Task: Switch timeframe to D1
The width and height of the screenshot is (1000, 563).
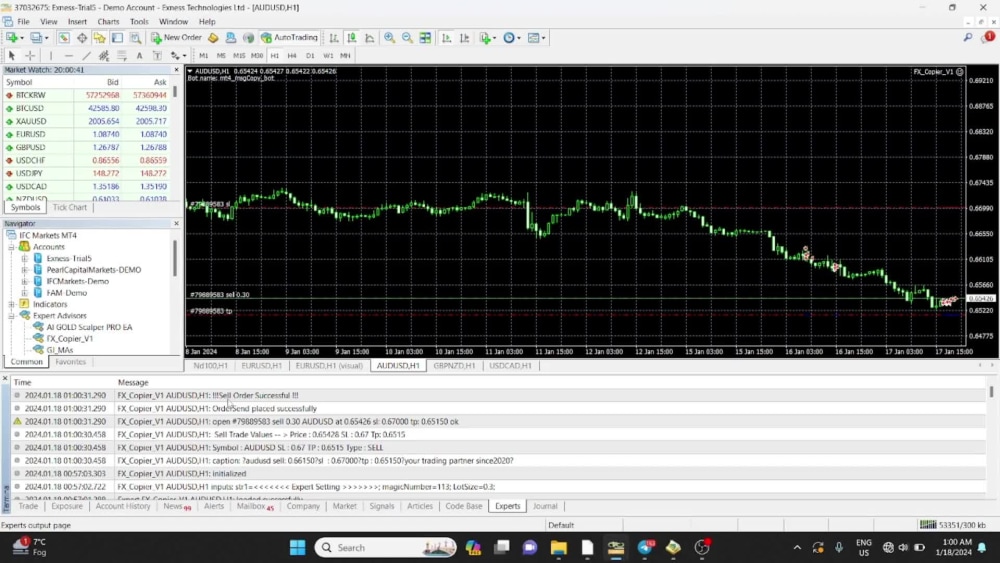Action: 310,55
